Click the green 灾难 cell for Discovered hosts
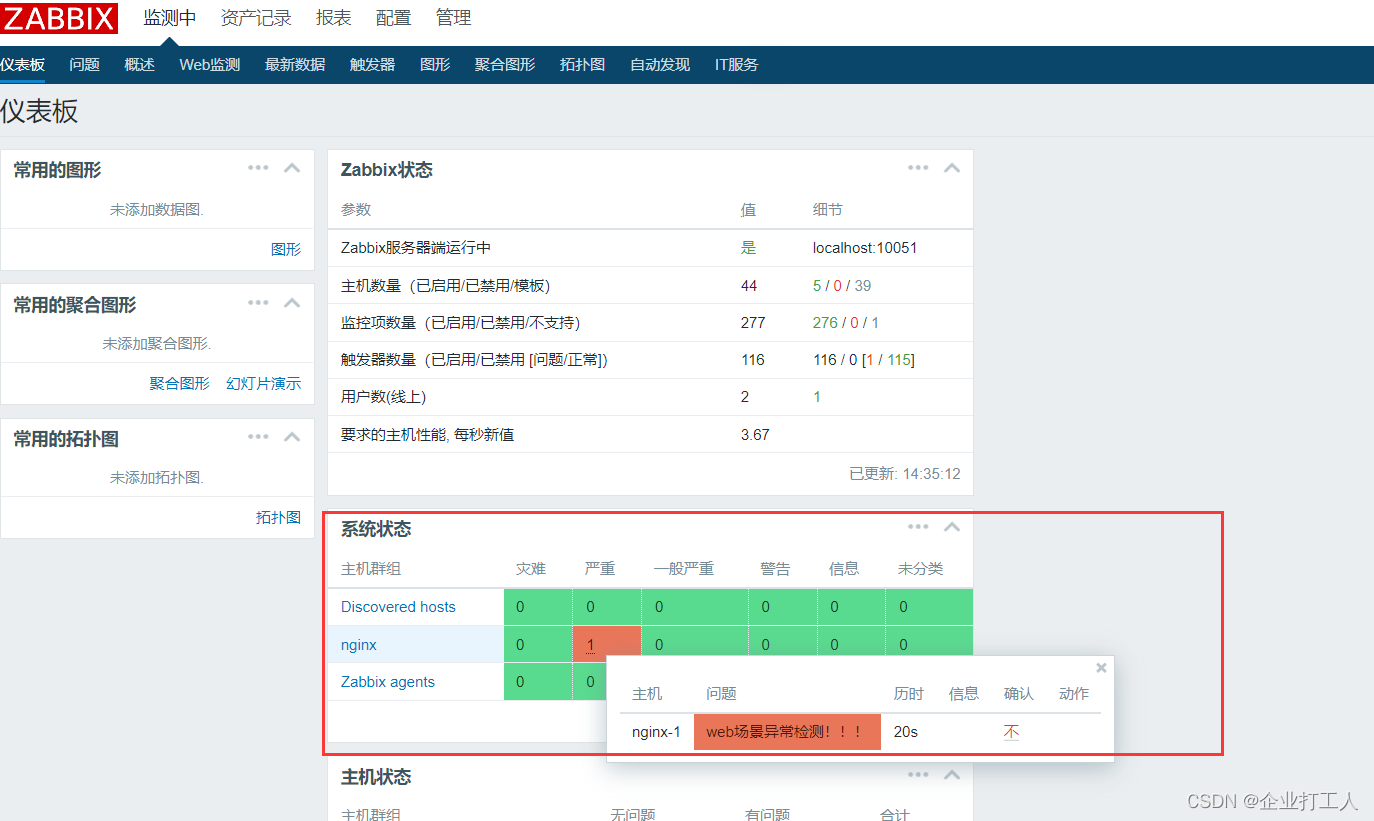 point(538,607)
